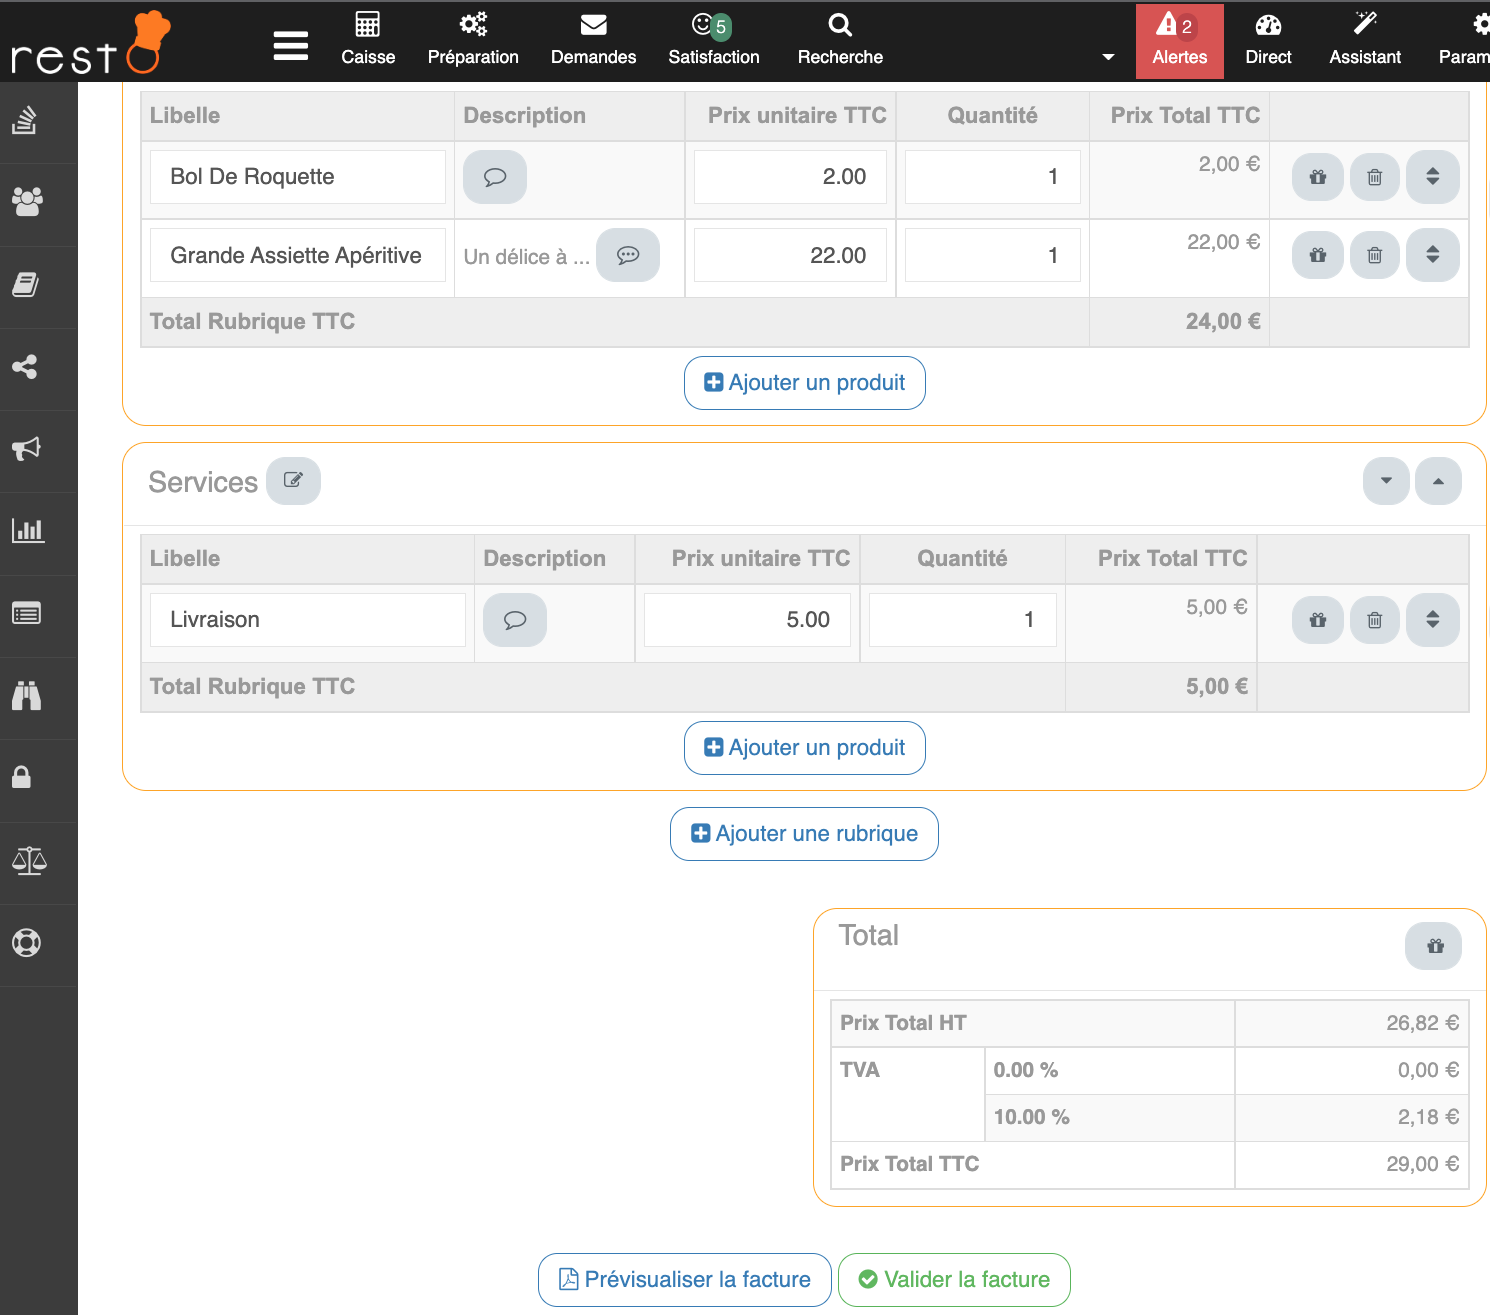Open the Alertes notifications
Image resolution: width=1490 pixels, height=1315 pixels.
1179,40
